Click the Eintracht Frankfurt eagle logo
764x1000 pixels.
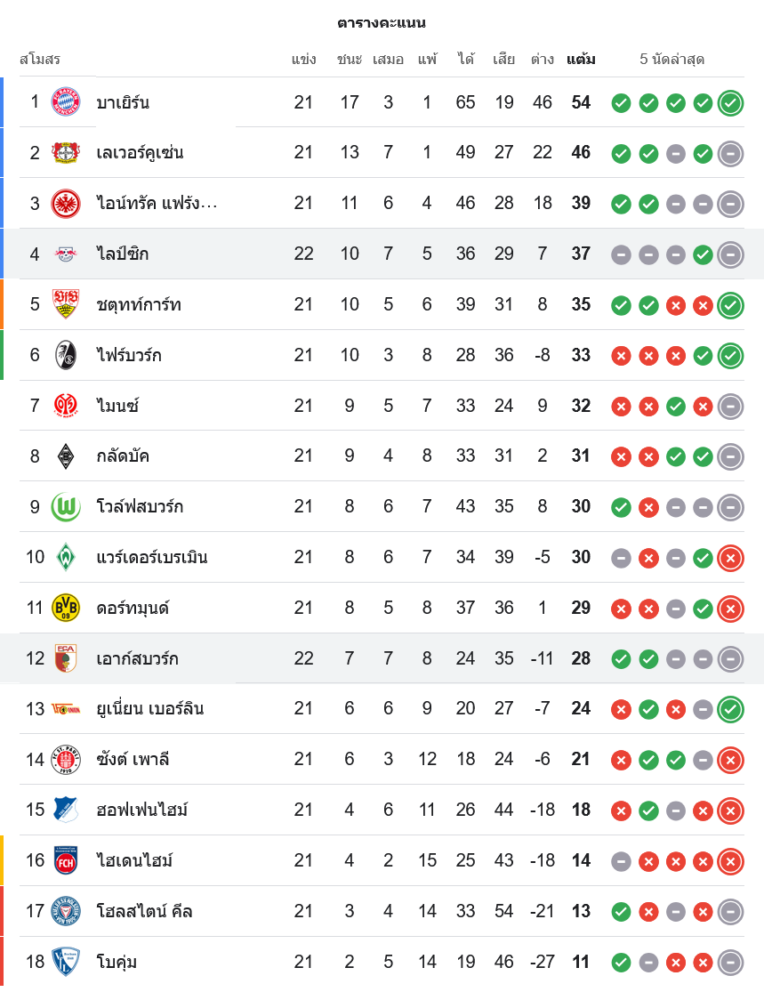[x=65, y=203]
